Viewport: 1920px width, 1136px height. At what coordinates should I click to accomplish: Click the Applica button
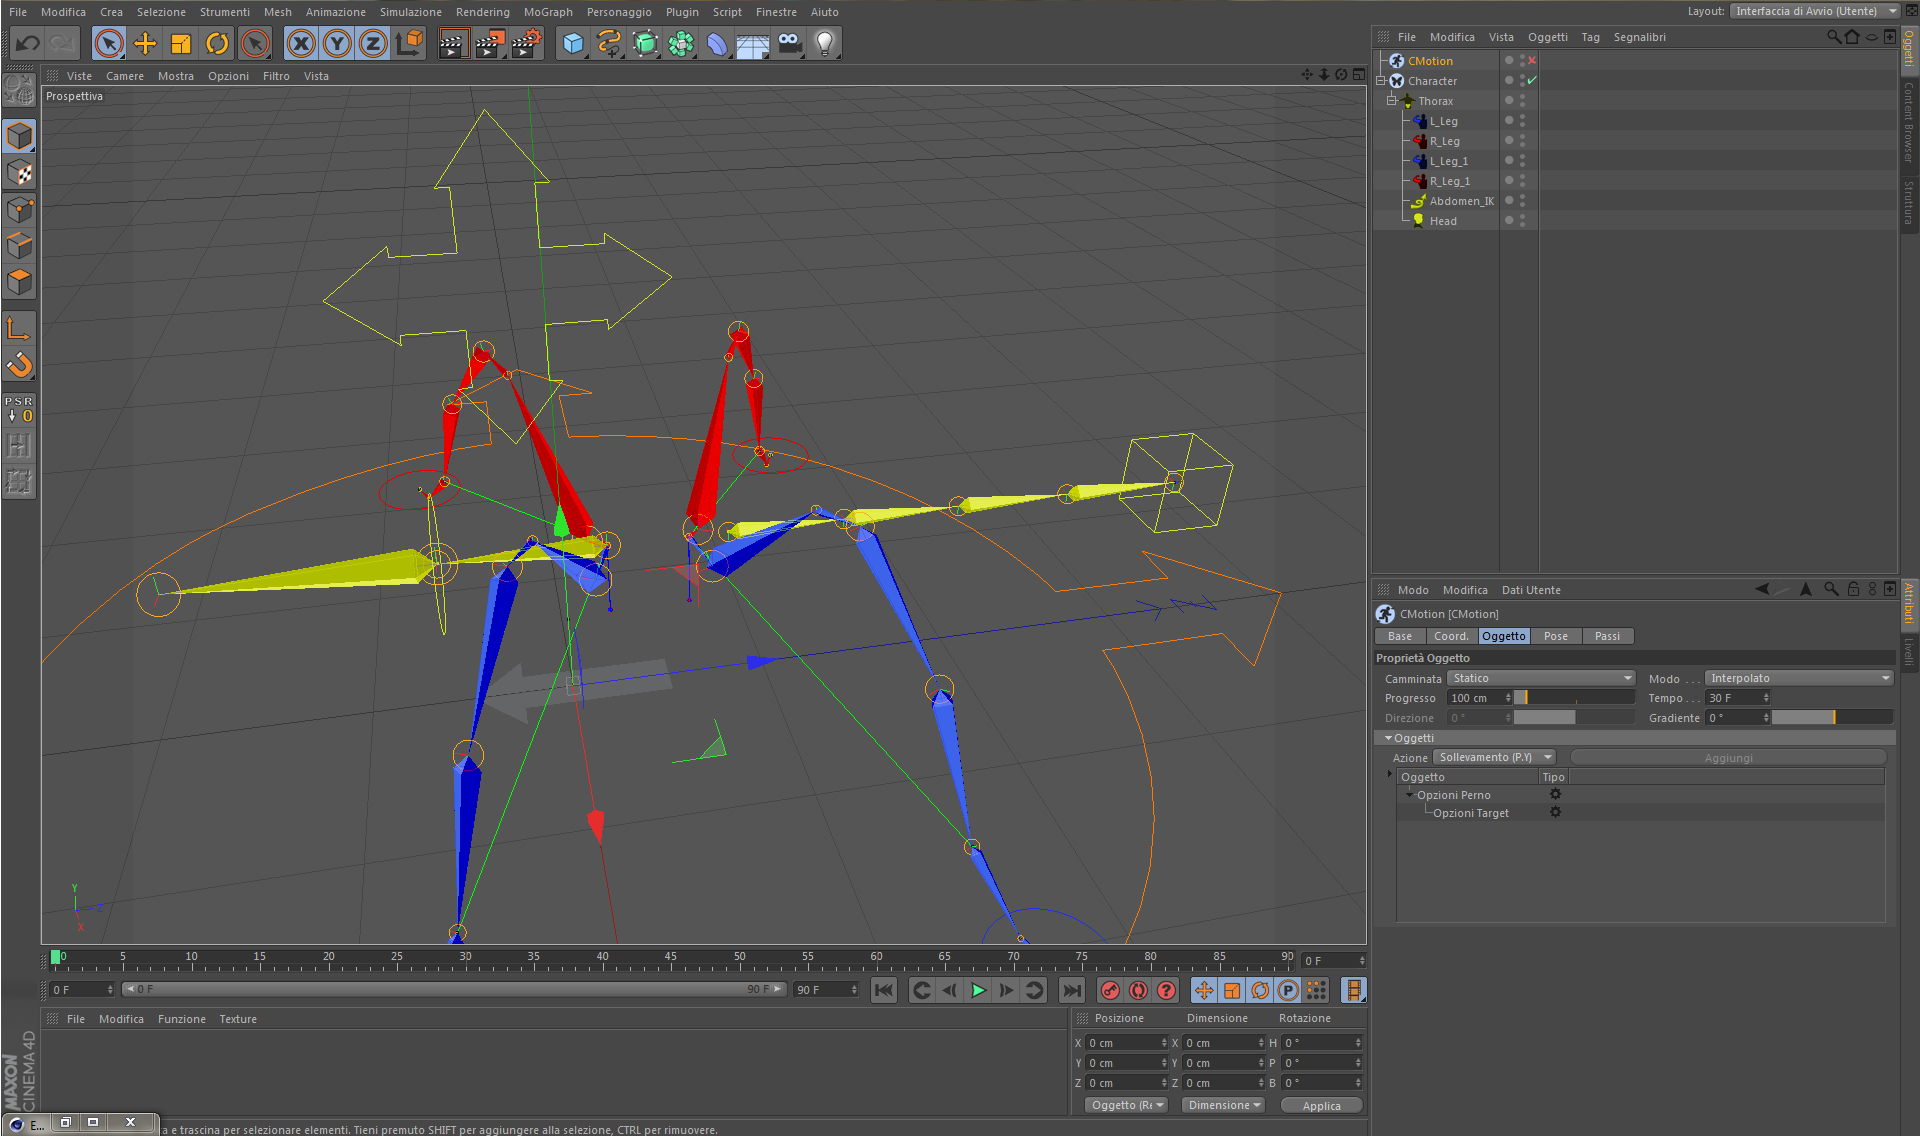point(1321,1105)
